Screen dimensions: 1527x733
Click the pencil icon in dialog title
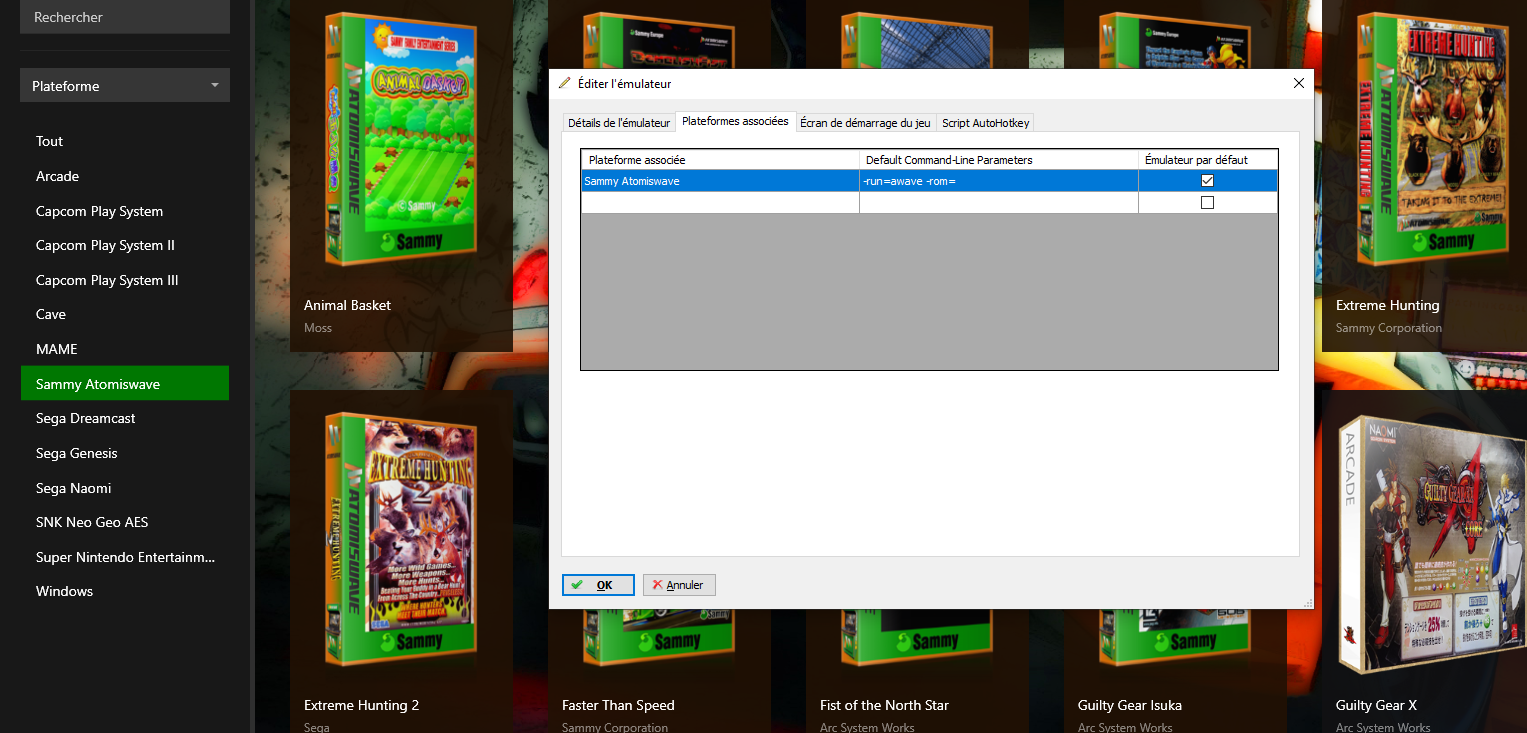(565, 83)
